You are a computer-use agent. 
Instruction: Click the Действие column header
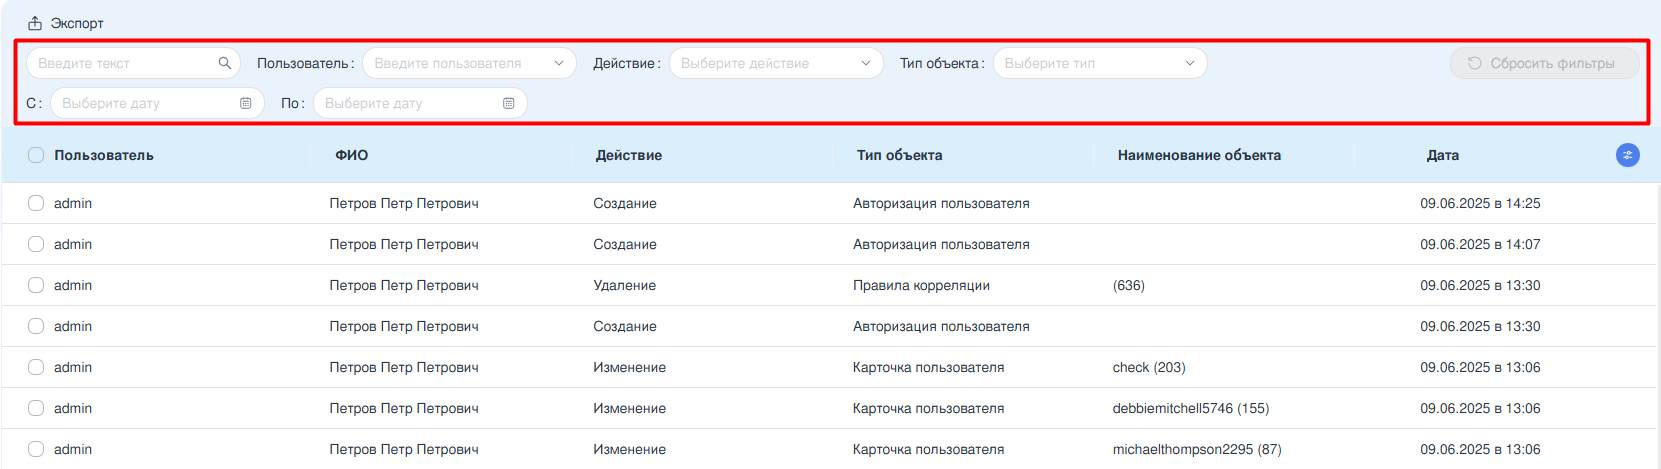click(x=628, y=155)
